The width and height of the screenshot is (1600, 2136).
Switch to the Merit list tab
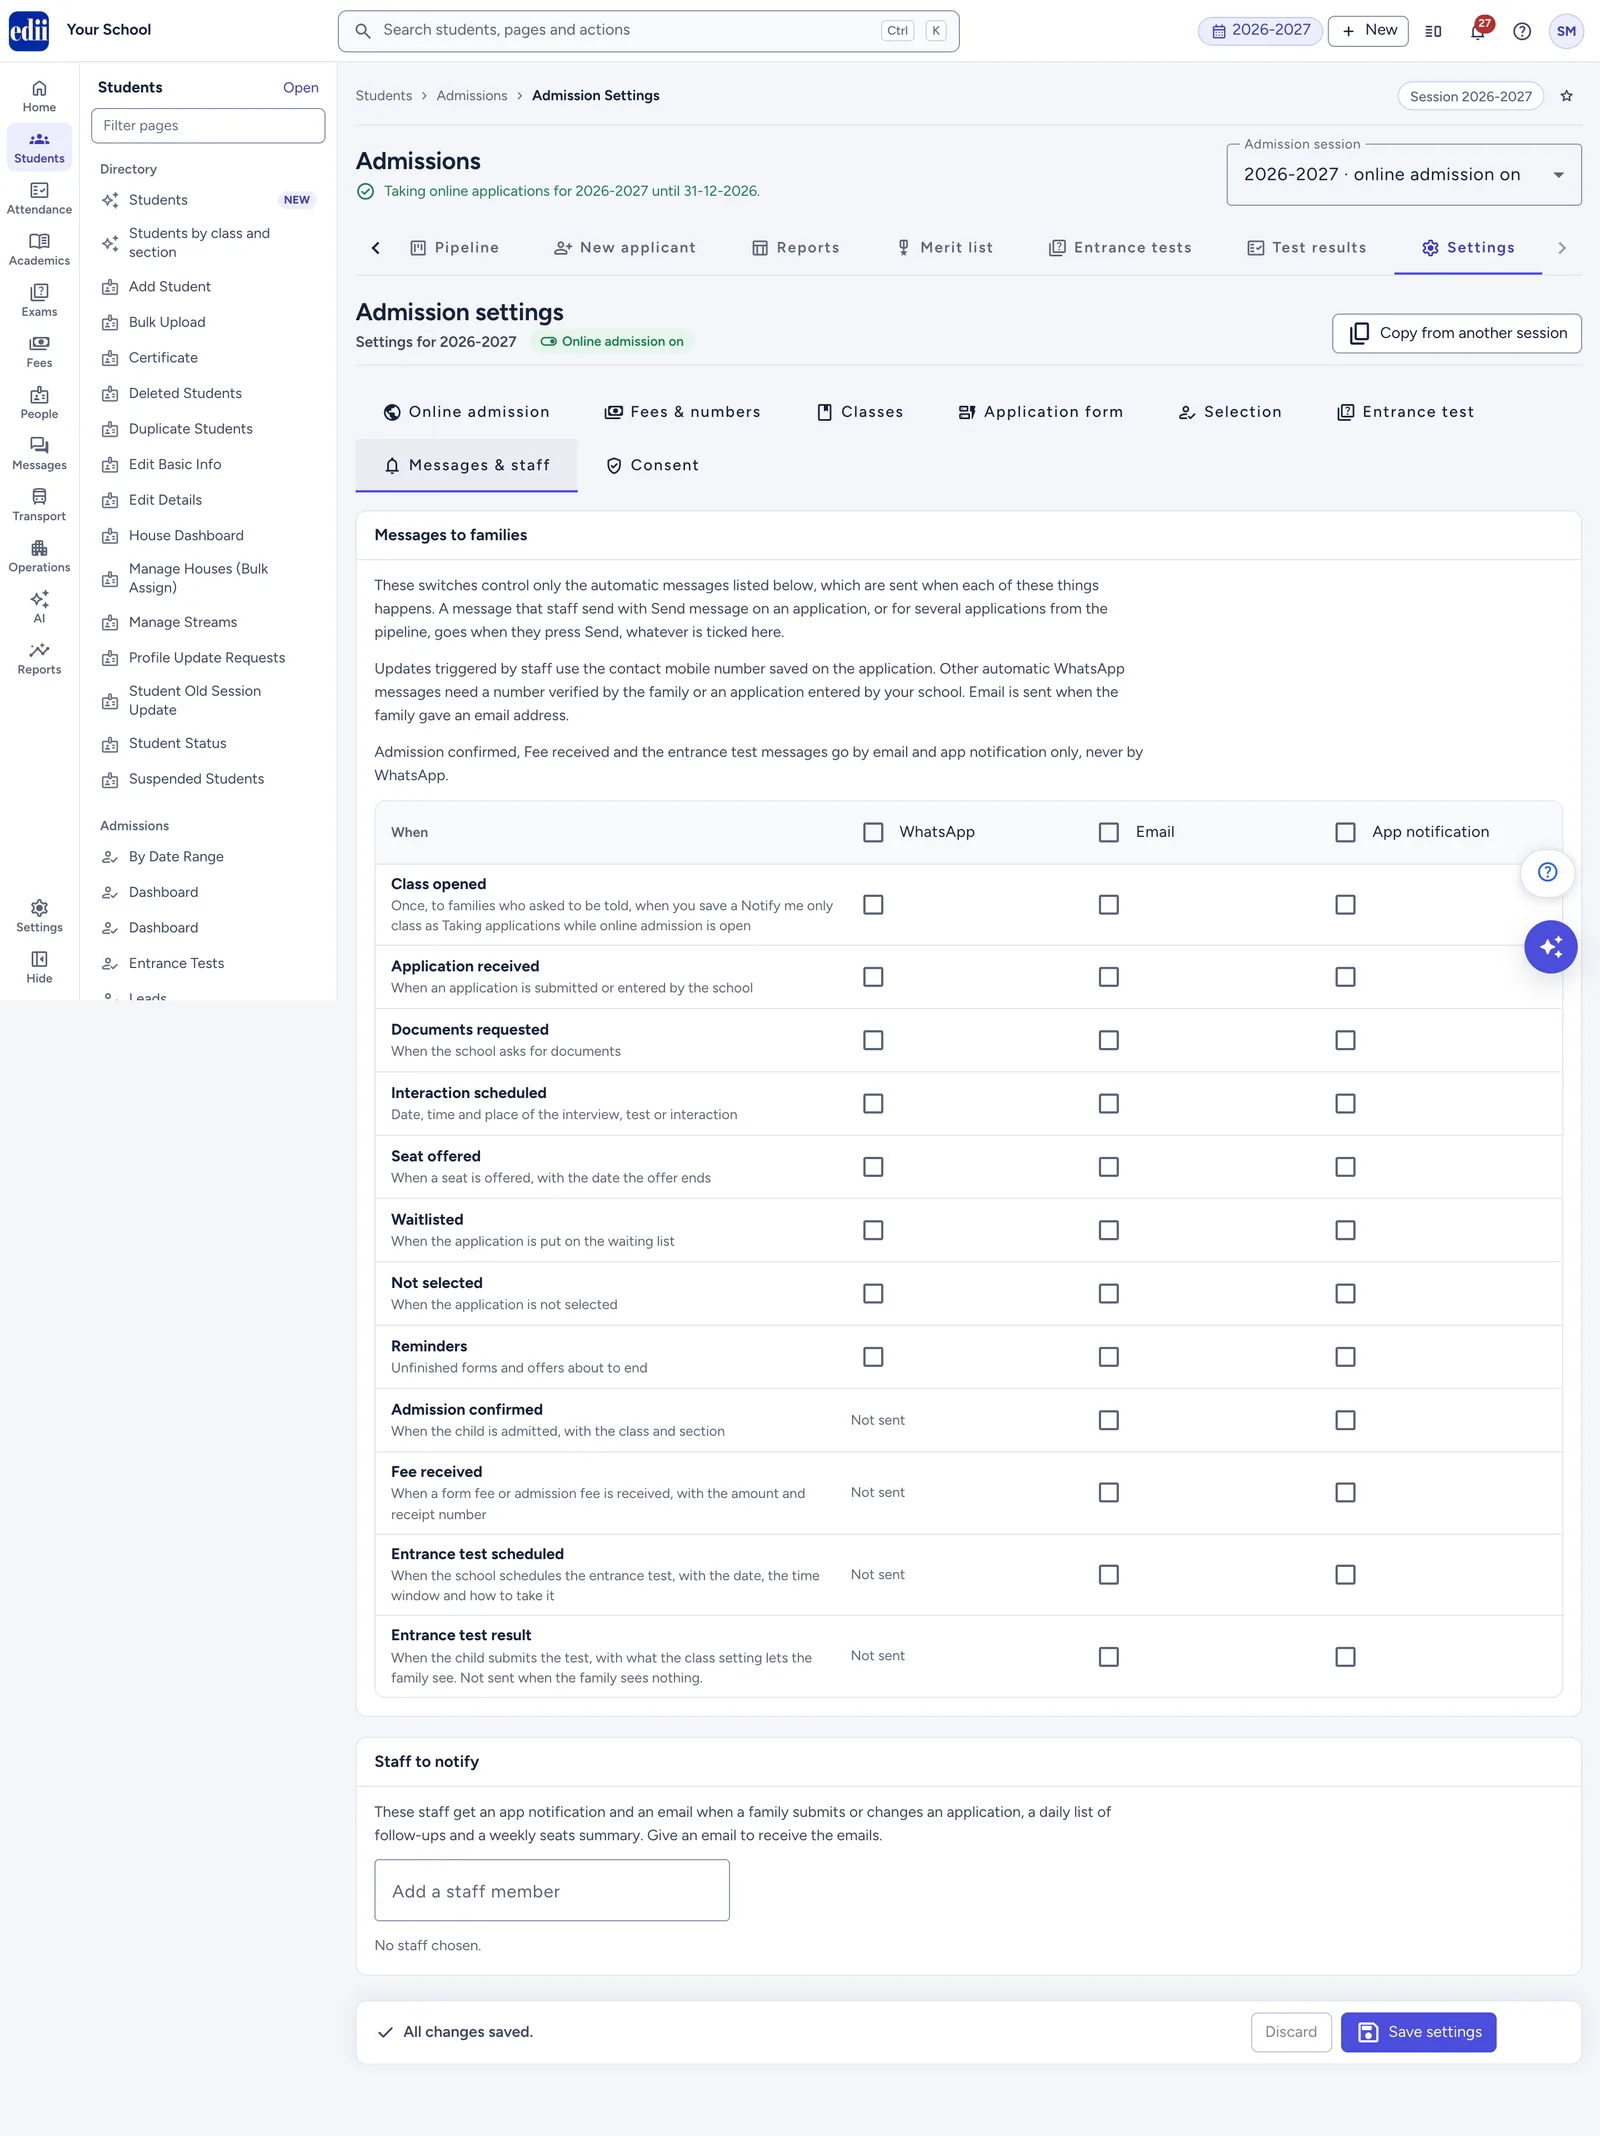point(945,248)
